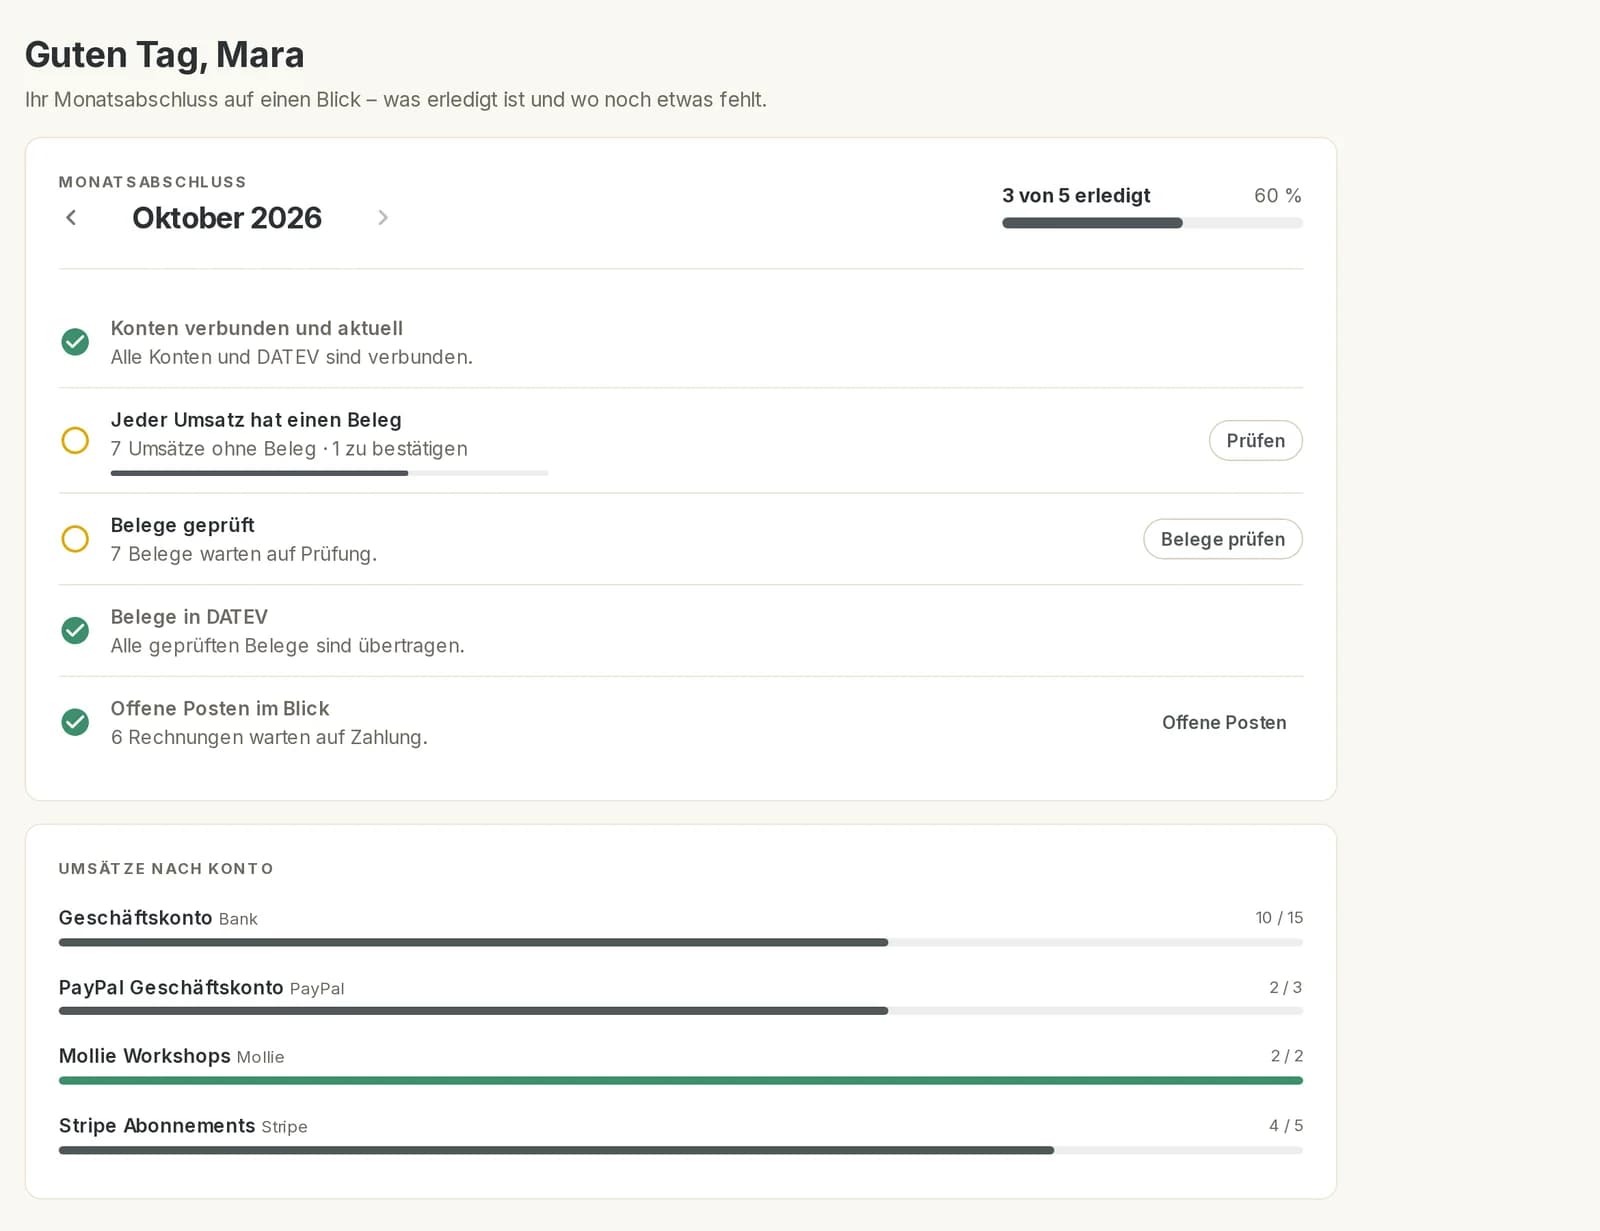
Task: Click the Belege prüfen button
Action: click(1222, 539)
